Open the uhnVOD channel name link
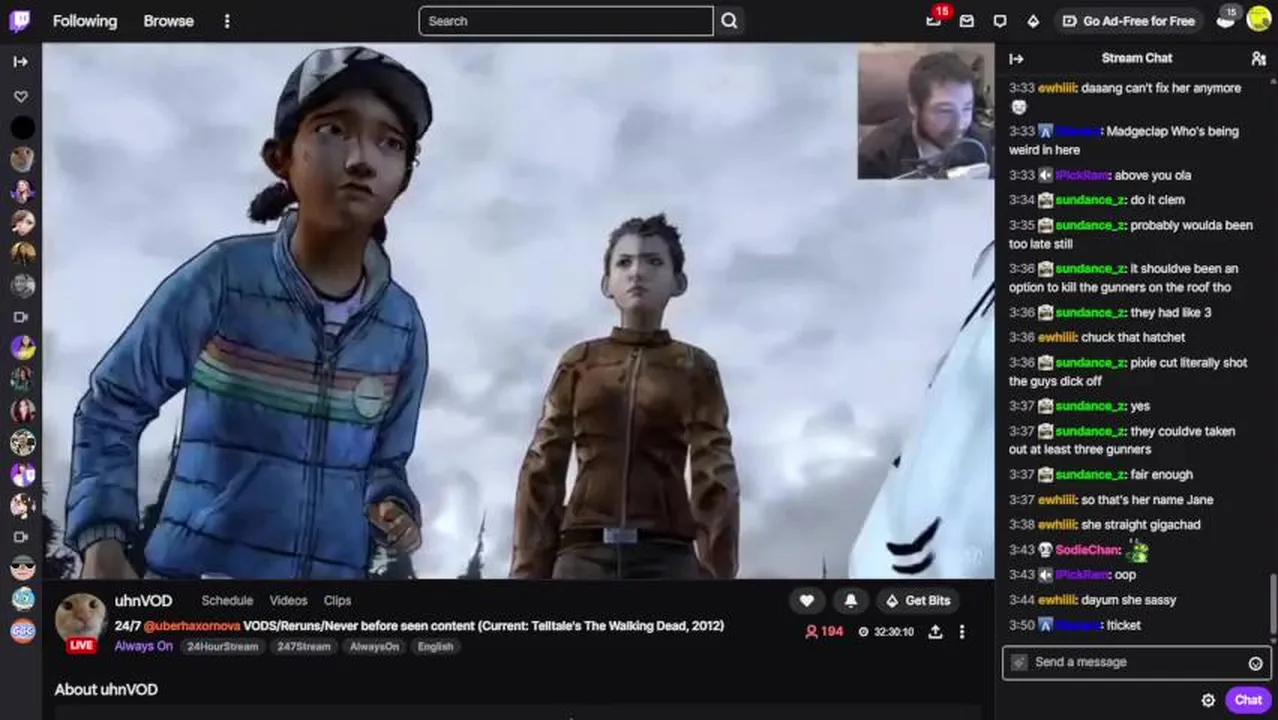This screenshot has width=1278, height=720. coord(143,601)
